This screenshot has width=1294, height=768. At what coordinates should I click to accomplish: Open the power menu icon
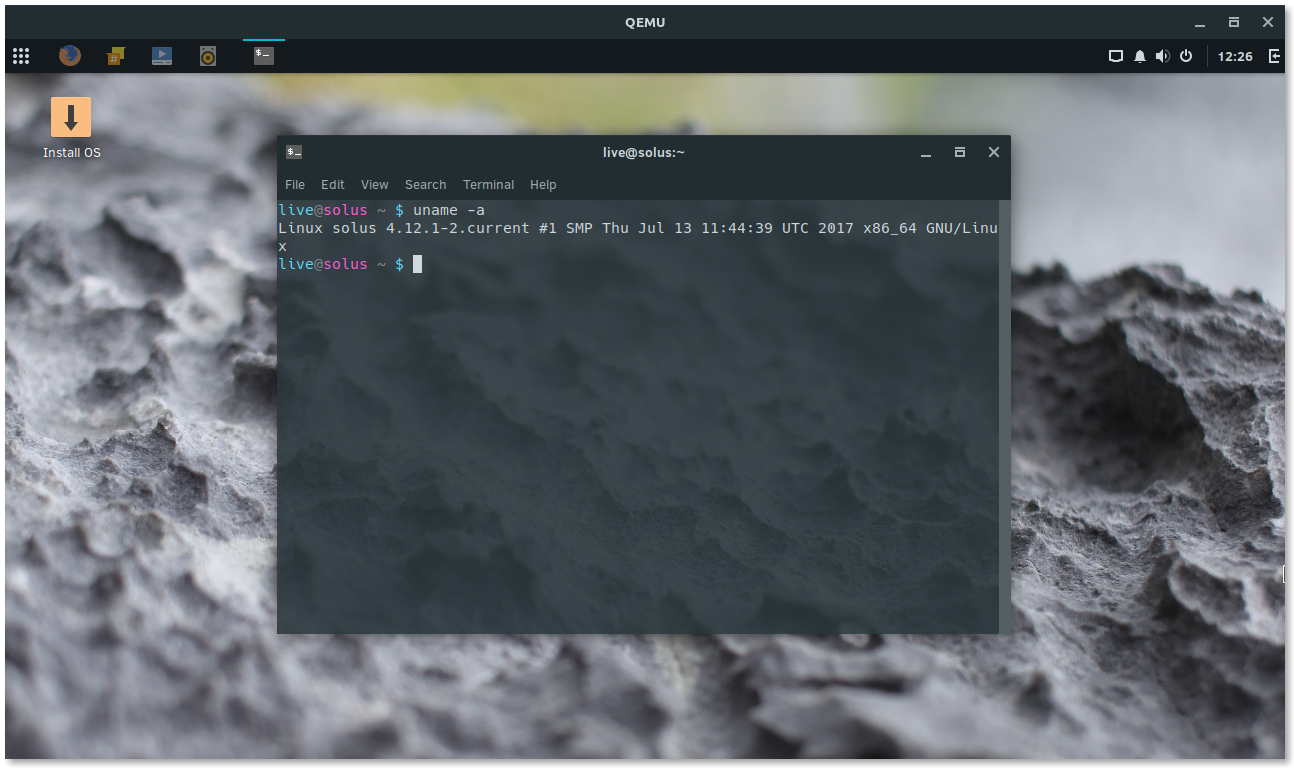1186,56
